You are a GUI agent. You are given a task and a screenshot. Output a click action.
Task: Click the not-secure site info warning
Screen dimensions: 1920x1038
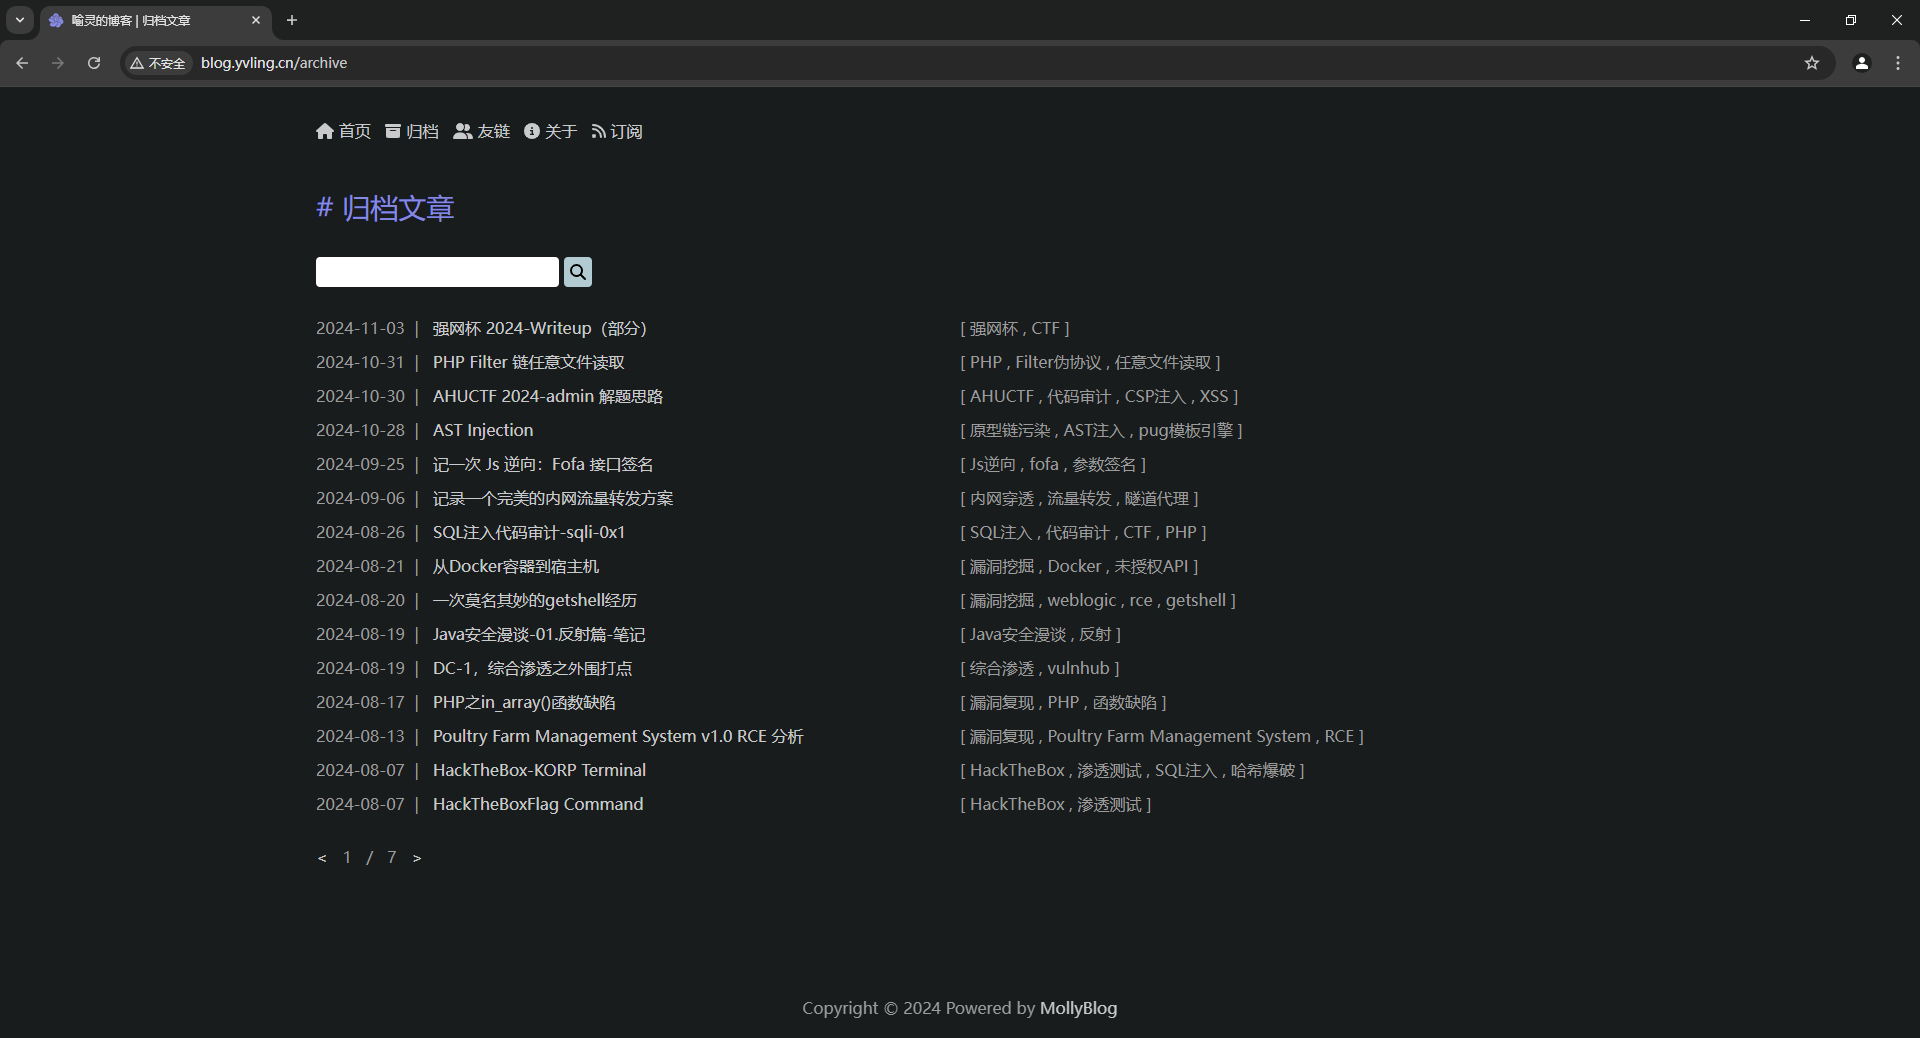[x=158, y=63]
